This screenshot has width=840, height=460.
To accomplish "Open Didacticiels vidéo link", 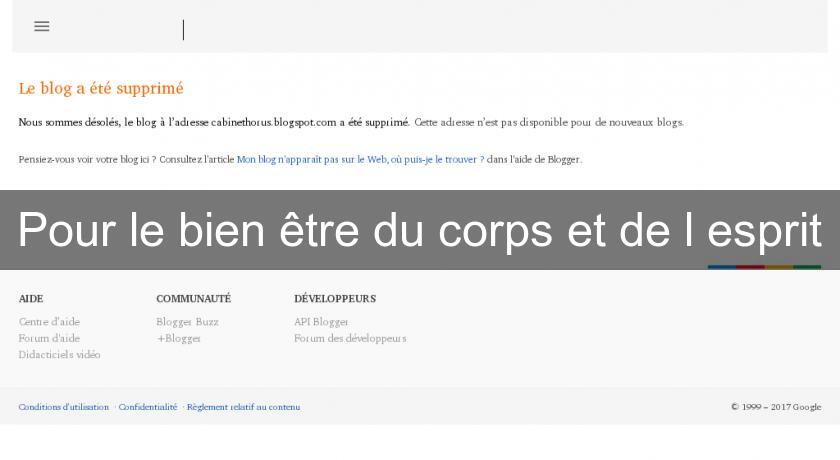I will (x=59, y=355).
